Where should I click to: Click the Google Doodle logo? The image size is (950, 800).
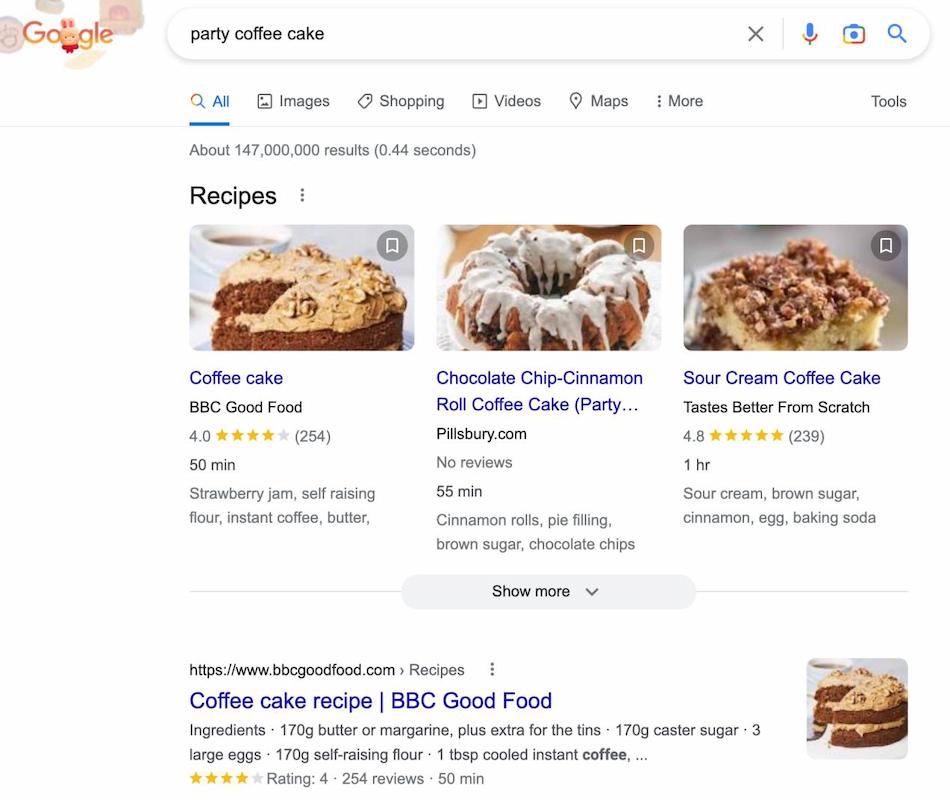click(x=68, y=34)
